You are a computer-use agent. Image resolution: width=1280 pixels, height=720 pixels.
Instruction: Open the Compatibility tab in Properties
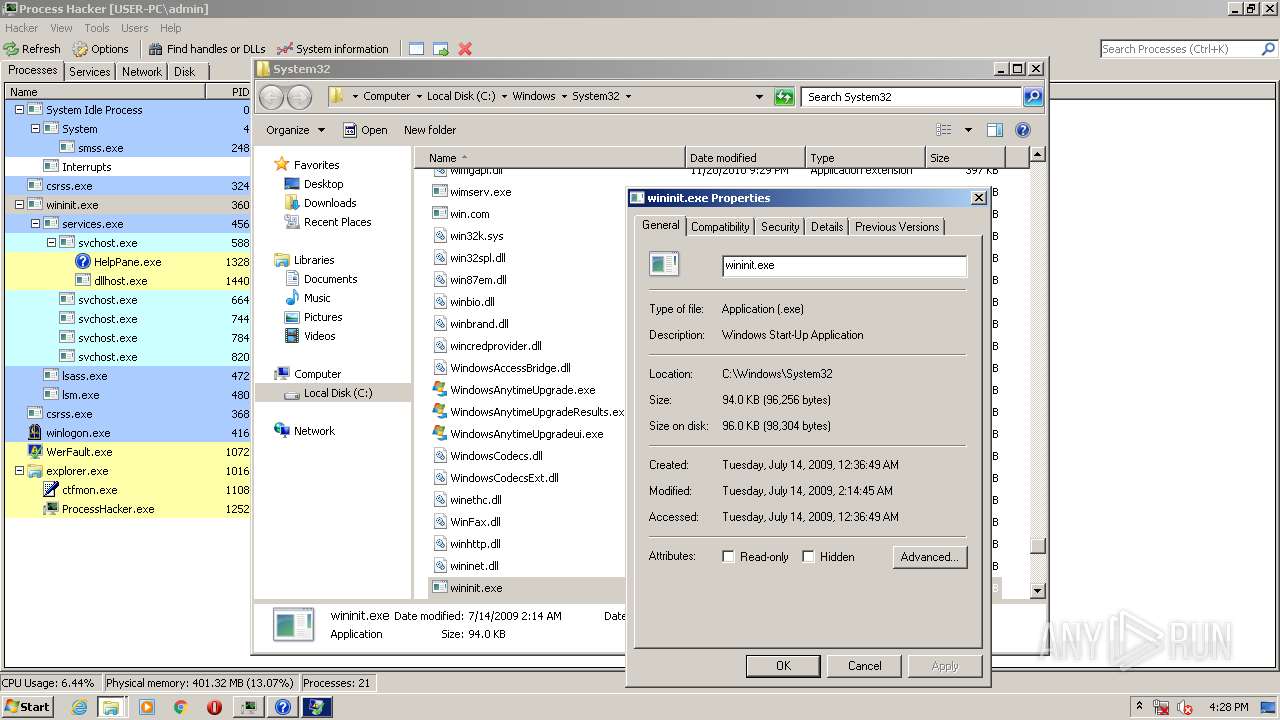[x=720, y=227]
